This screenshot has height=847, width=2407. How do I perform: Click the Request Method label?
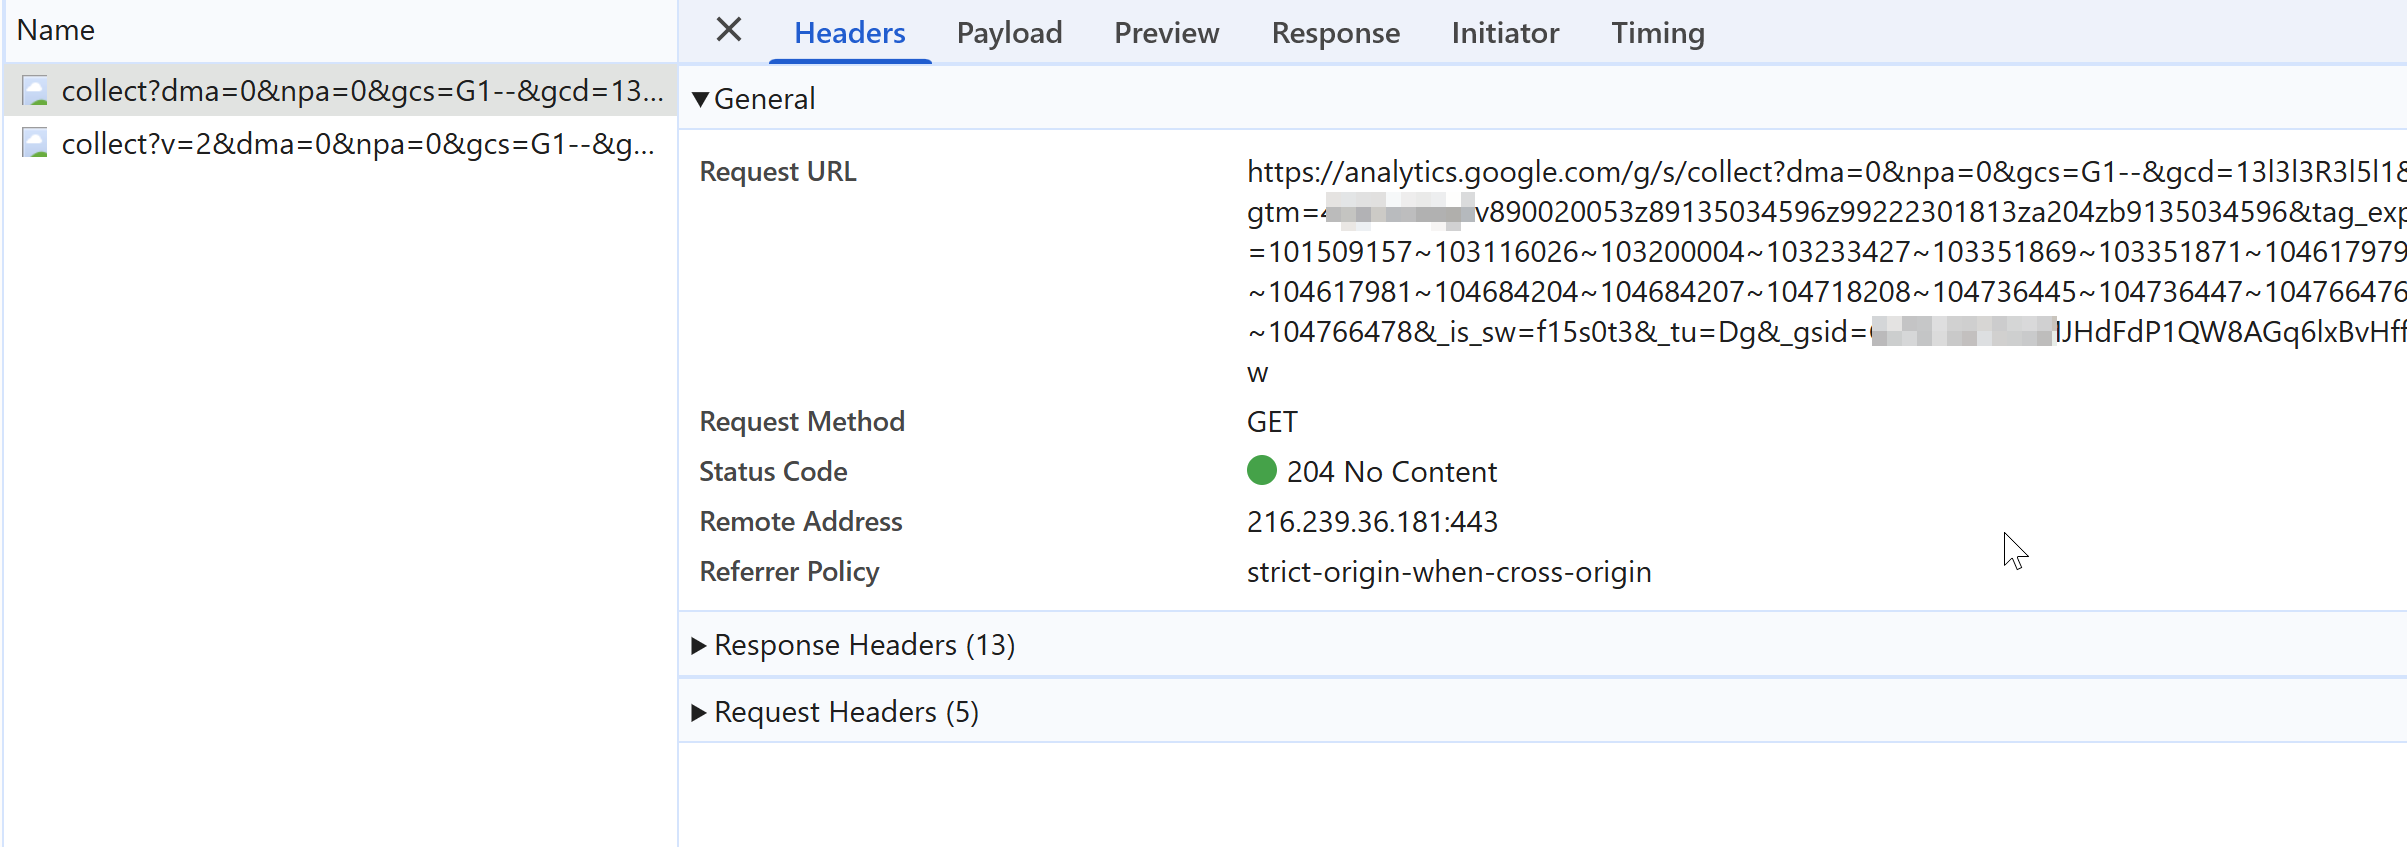tap(801, 422)
